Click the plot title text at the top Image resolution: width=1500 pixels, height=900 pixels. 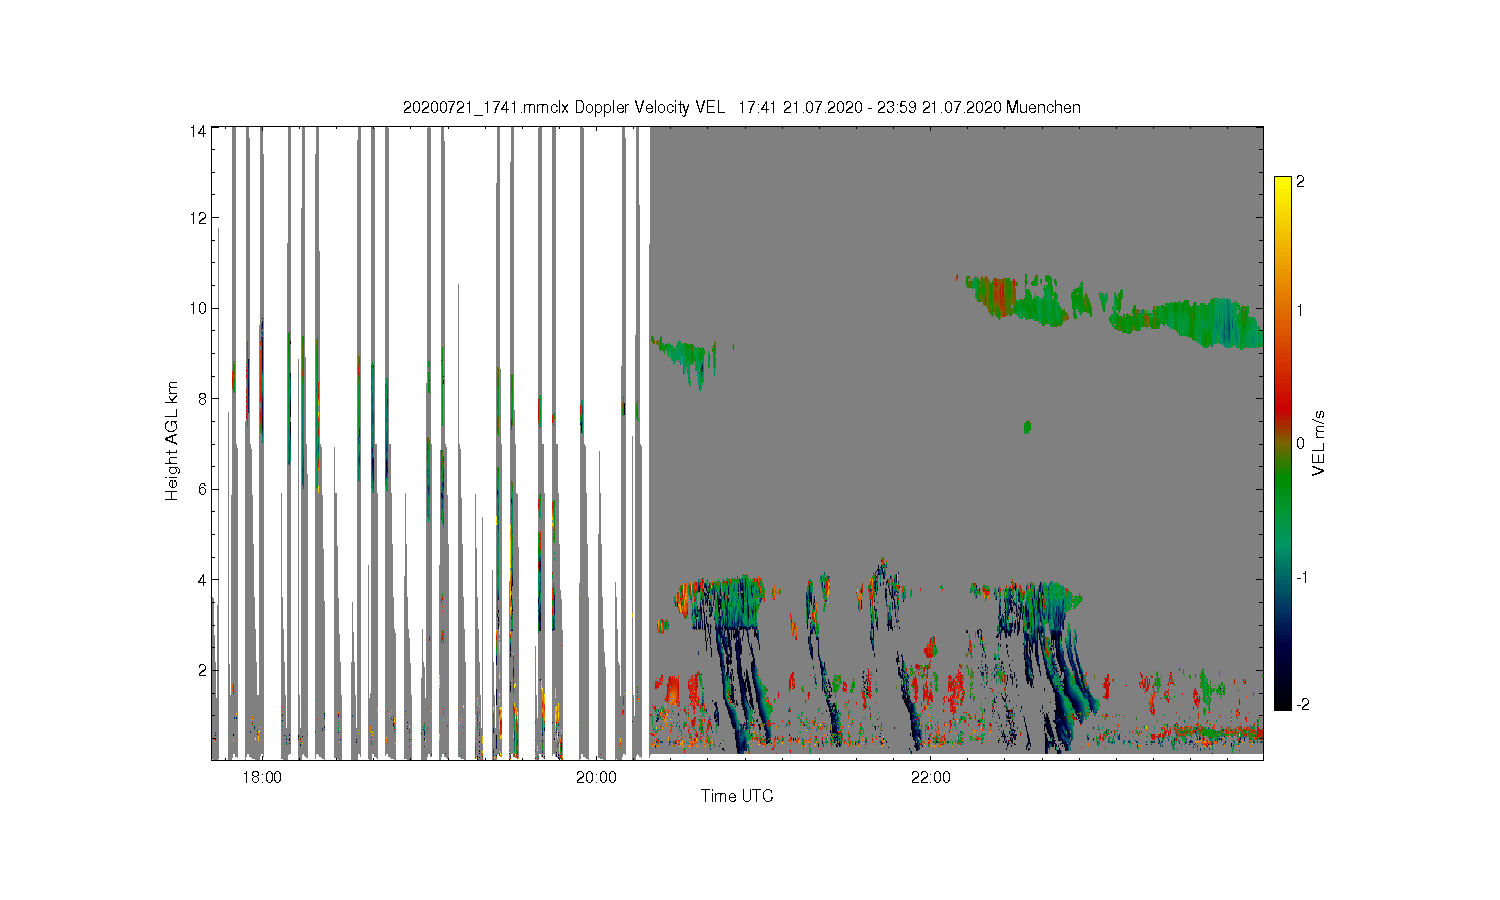tap(741, 107)
